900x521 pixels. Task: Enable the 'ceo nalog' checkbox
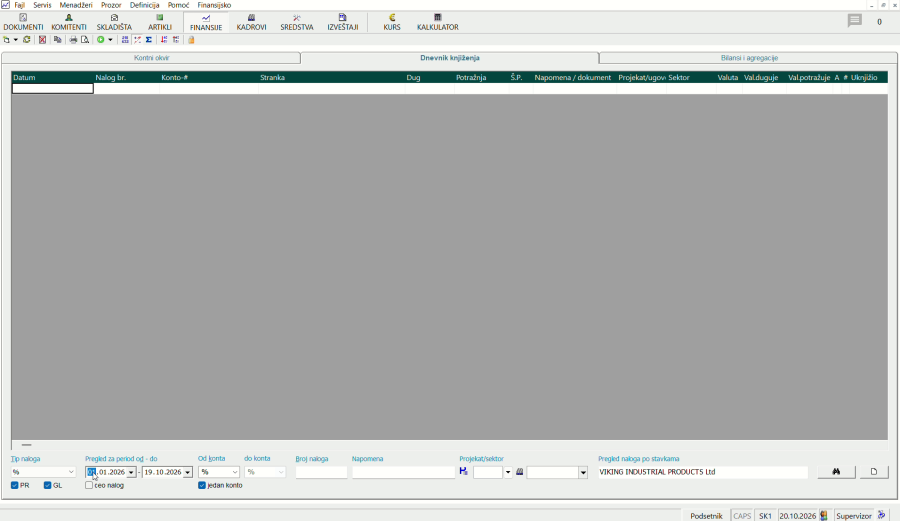[89, 485]
